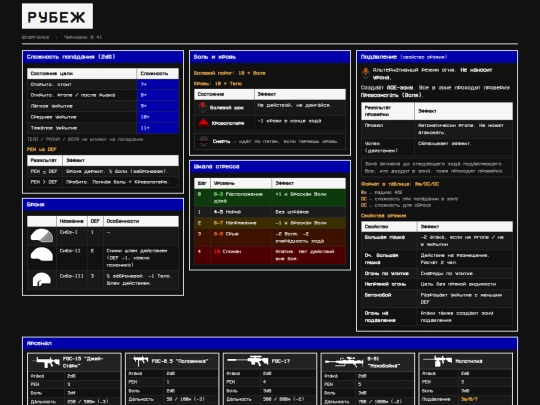
Task: Click the yellow step 2 stress row
Action: click(x=270, y=223)
